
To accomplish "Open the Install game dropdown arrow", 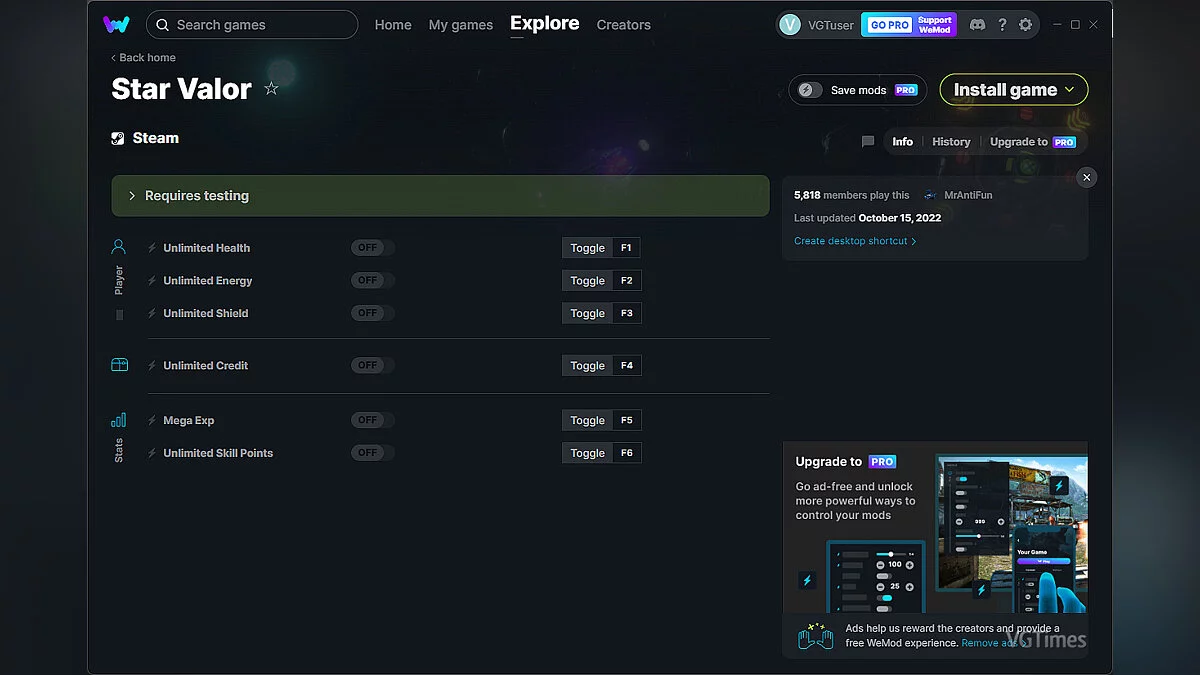I will (x=1069, y=90).
